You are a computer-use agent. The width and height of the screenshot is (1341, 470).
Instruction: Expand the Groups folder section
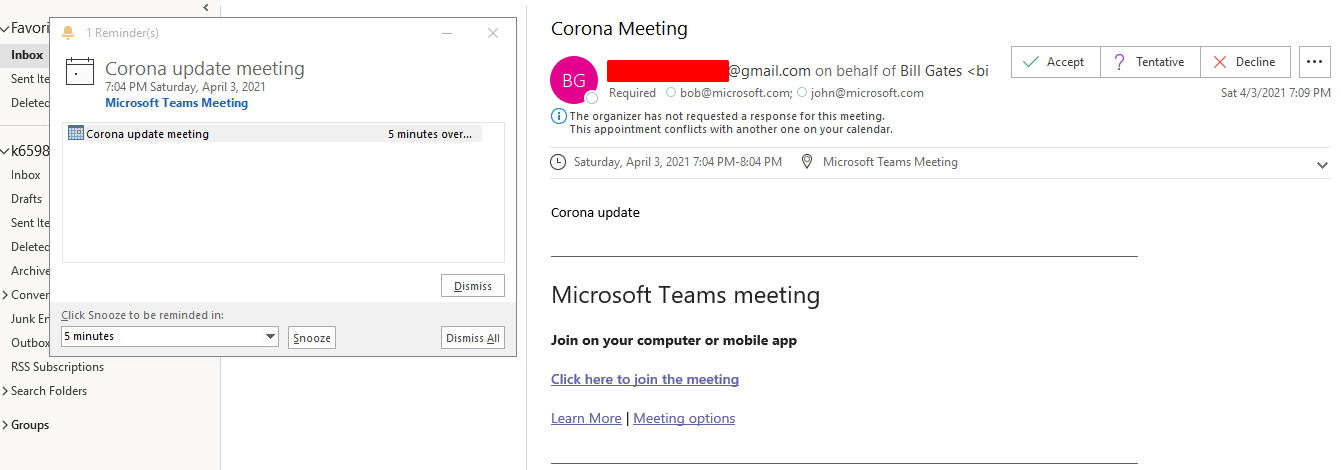pyautogui.click(x=5, y=425)
